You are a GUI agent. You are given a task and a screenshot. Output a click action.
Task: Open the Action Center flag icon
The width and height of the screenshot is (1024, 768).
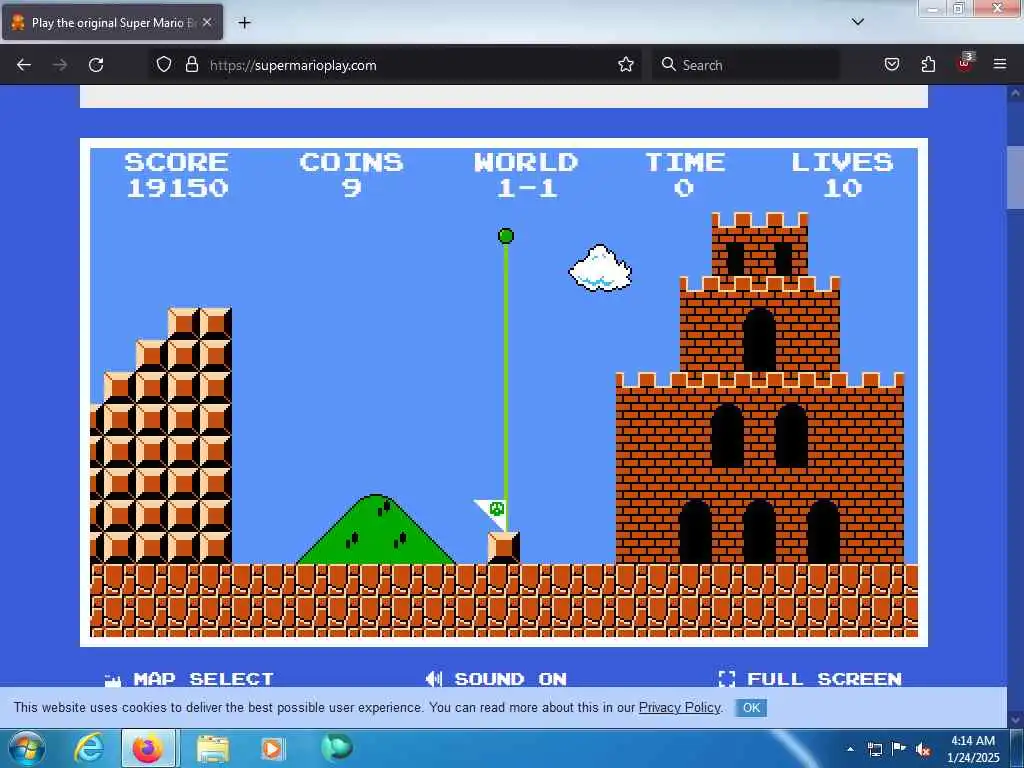tap(899, 748)
